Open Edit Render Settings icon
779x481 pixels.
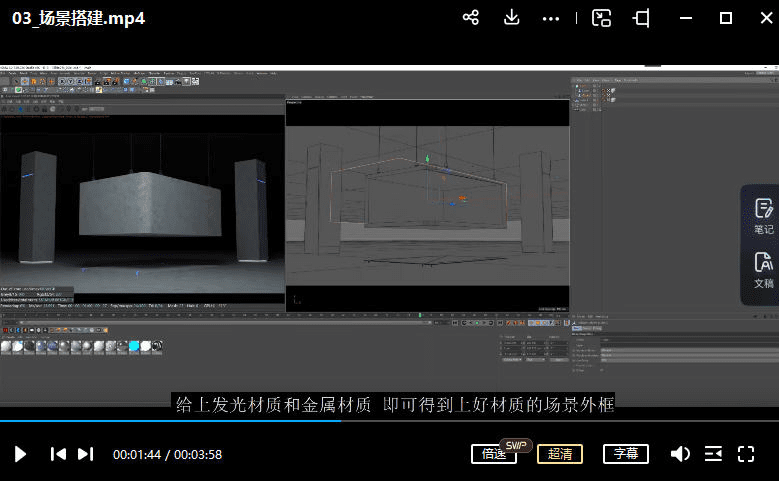(115, 81)
